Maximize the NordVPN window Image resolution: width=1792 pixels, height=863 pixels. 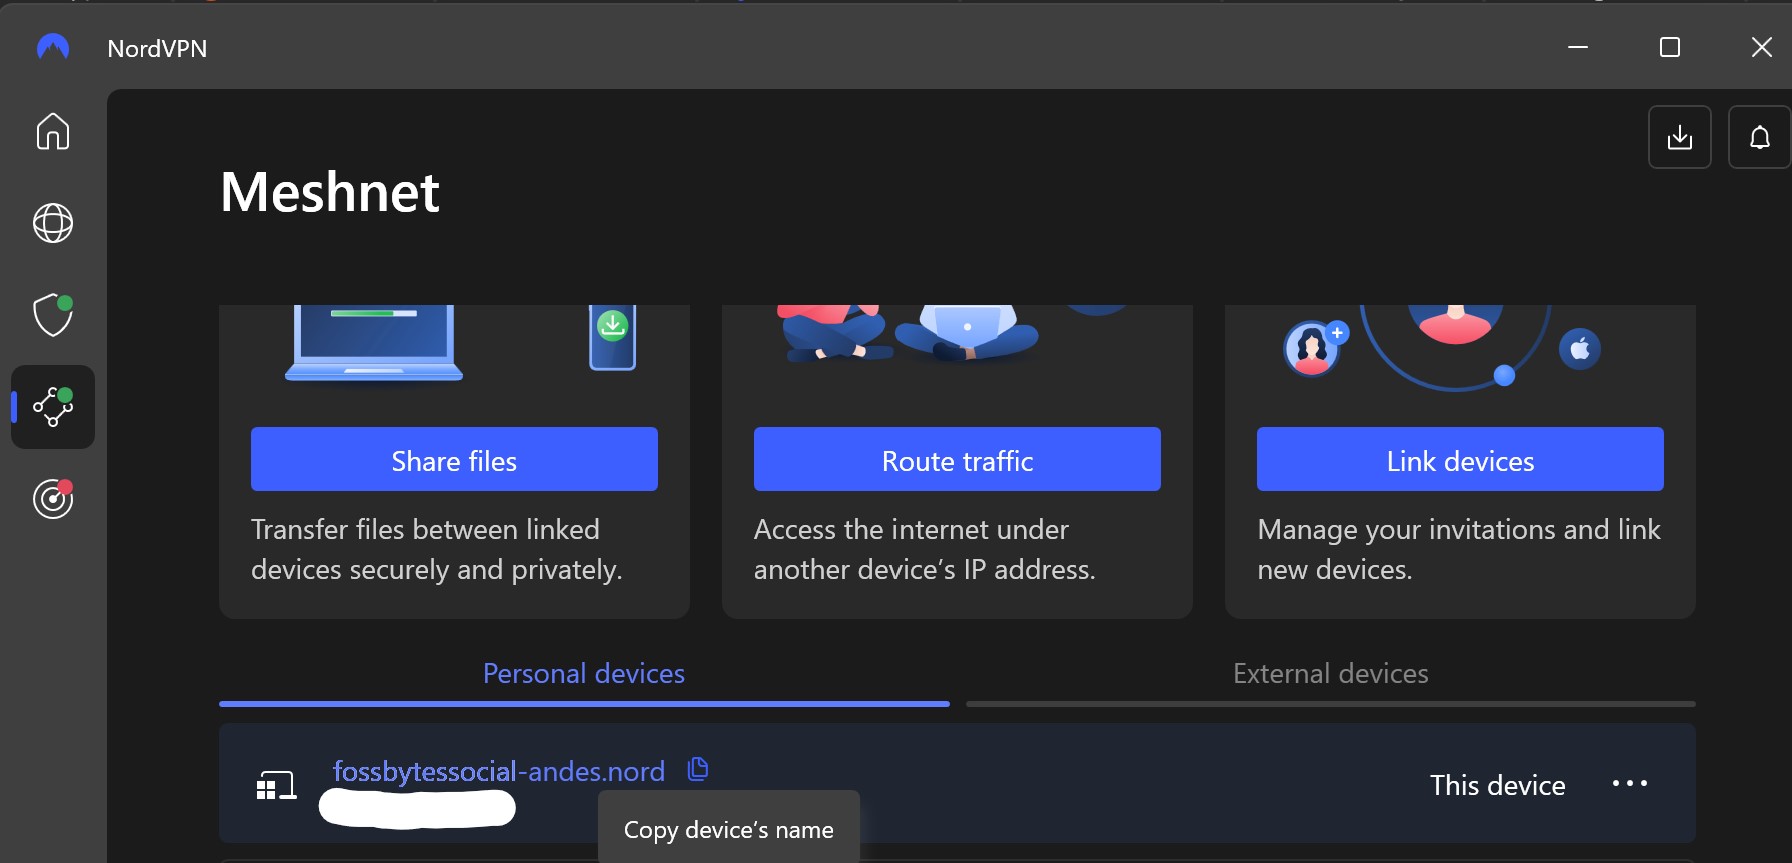tap(1670, 47)
